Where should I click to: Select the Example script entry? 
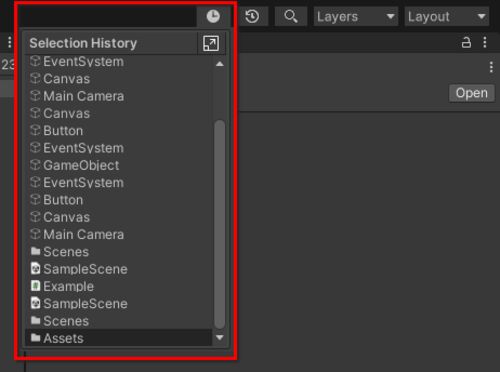(x=118, y=286)
